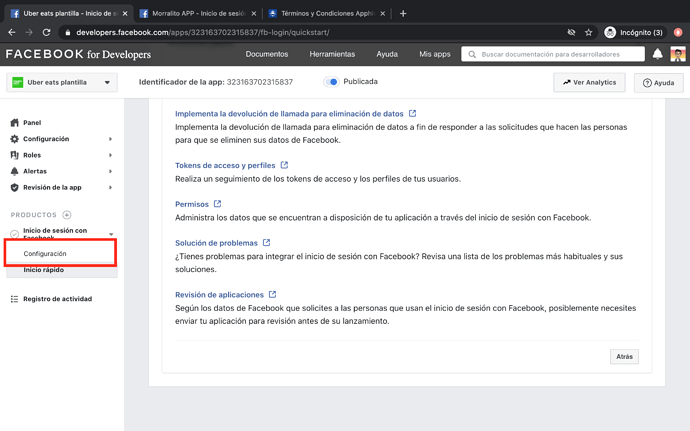The image size is (690, 431).
Task: Expand Revisión de la app submenu arrow
Action: coord(110,188)
